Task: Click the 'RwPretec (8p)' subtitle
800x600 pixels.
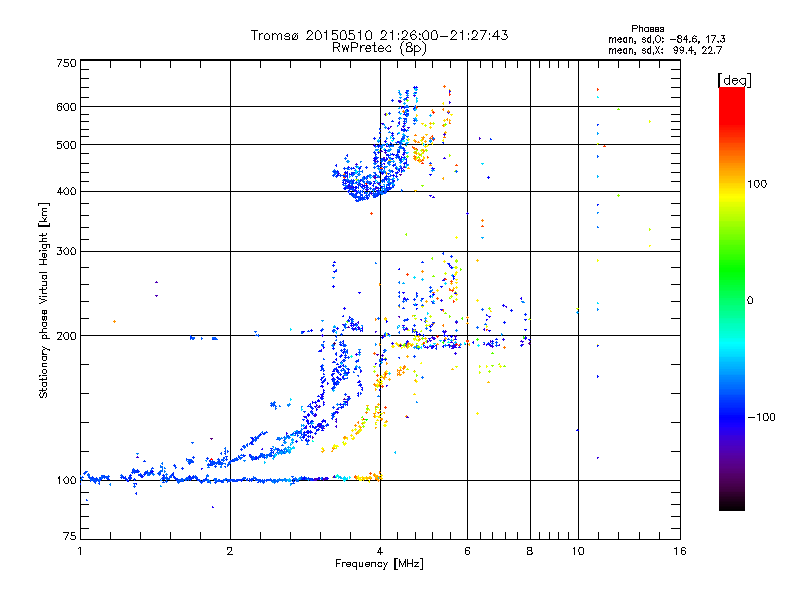Action: 379,48
